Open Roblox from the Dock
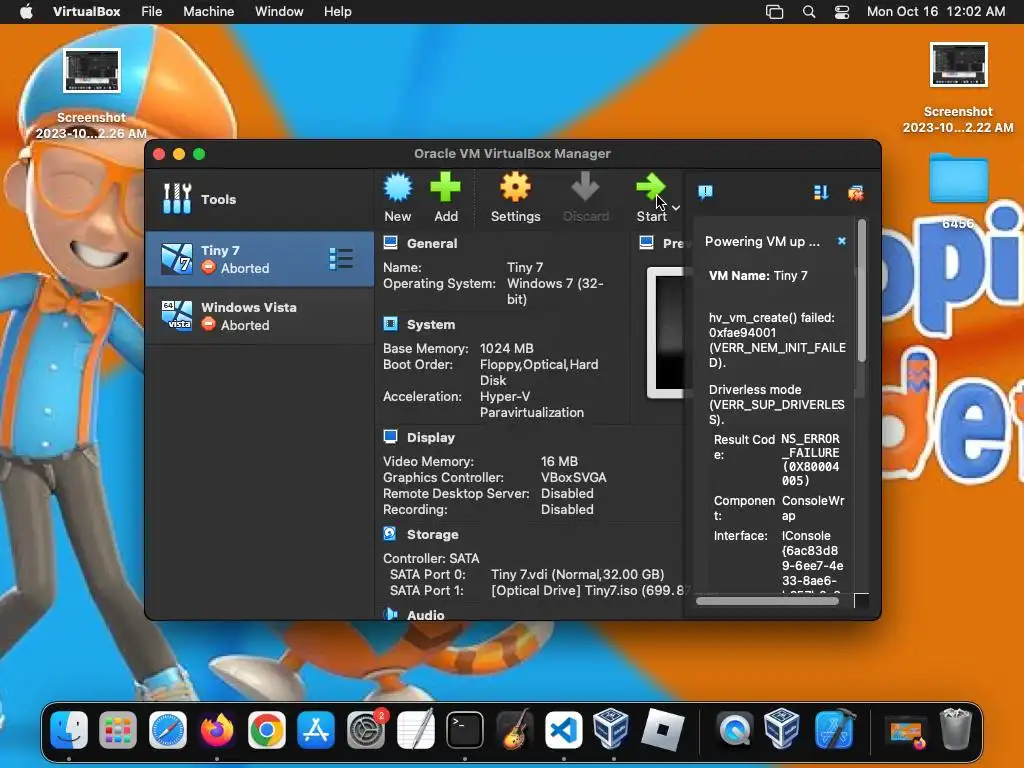The width and height of the screenshot is (1024, 768). point(662,729)
